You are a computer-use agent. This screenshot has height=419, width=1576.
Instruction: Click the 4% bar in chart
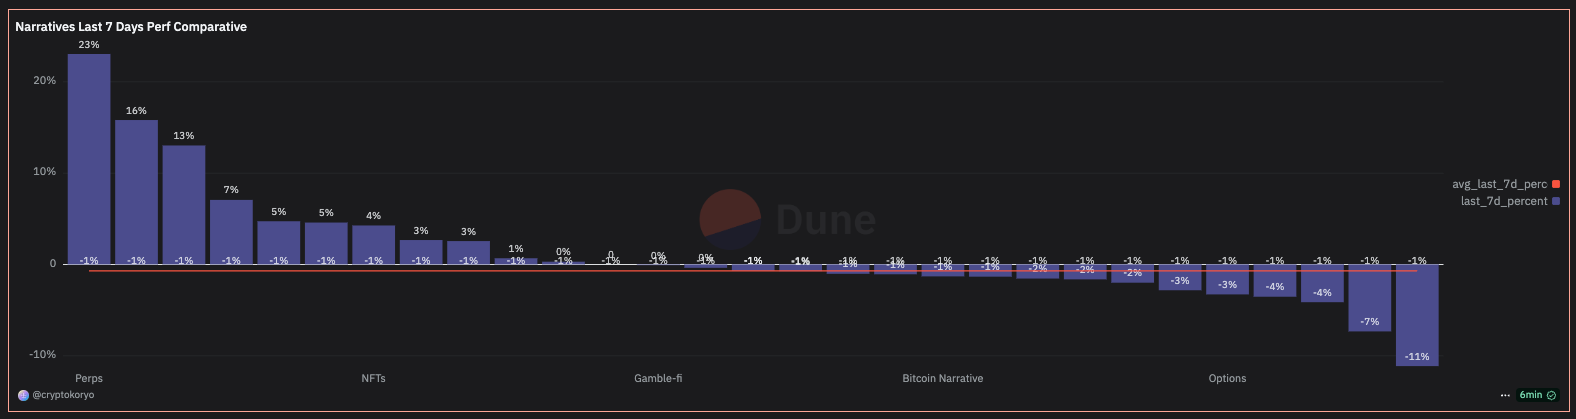(x=373, y=244)
